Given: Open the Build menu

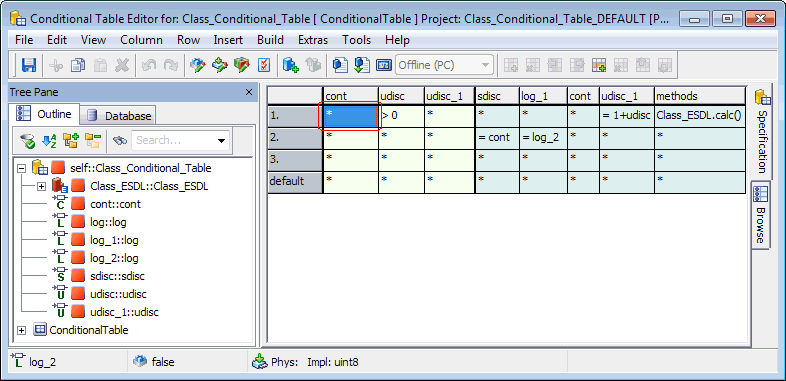Looking at the screenshot, I should coord(270,40).
